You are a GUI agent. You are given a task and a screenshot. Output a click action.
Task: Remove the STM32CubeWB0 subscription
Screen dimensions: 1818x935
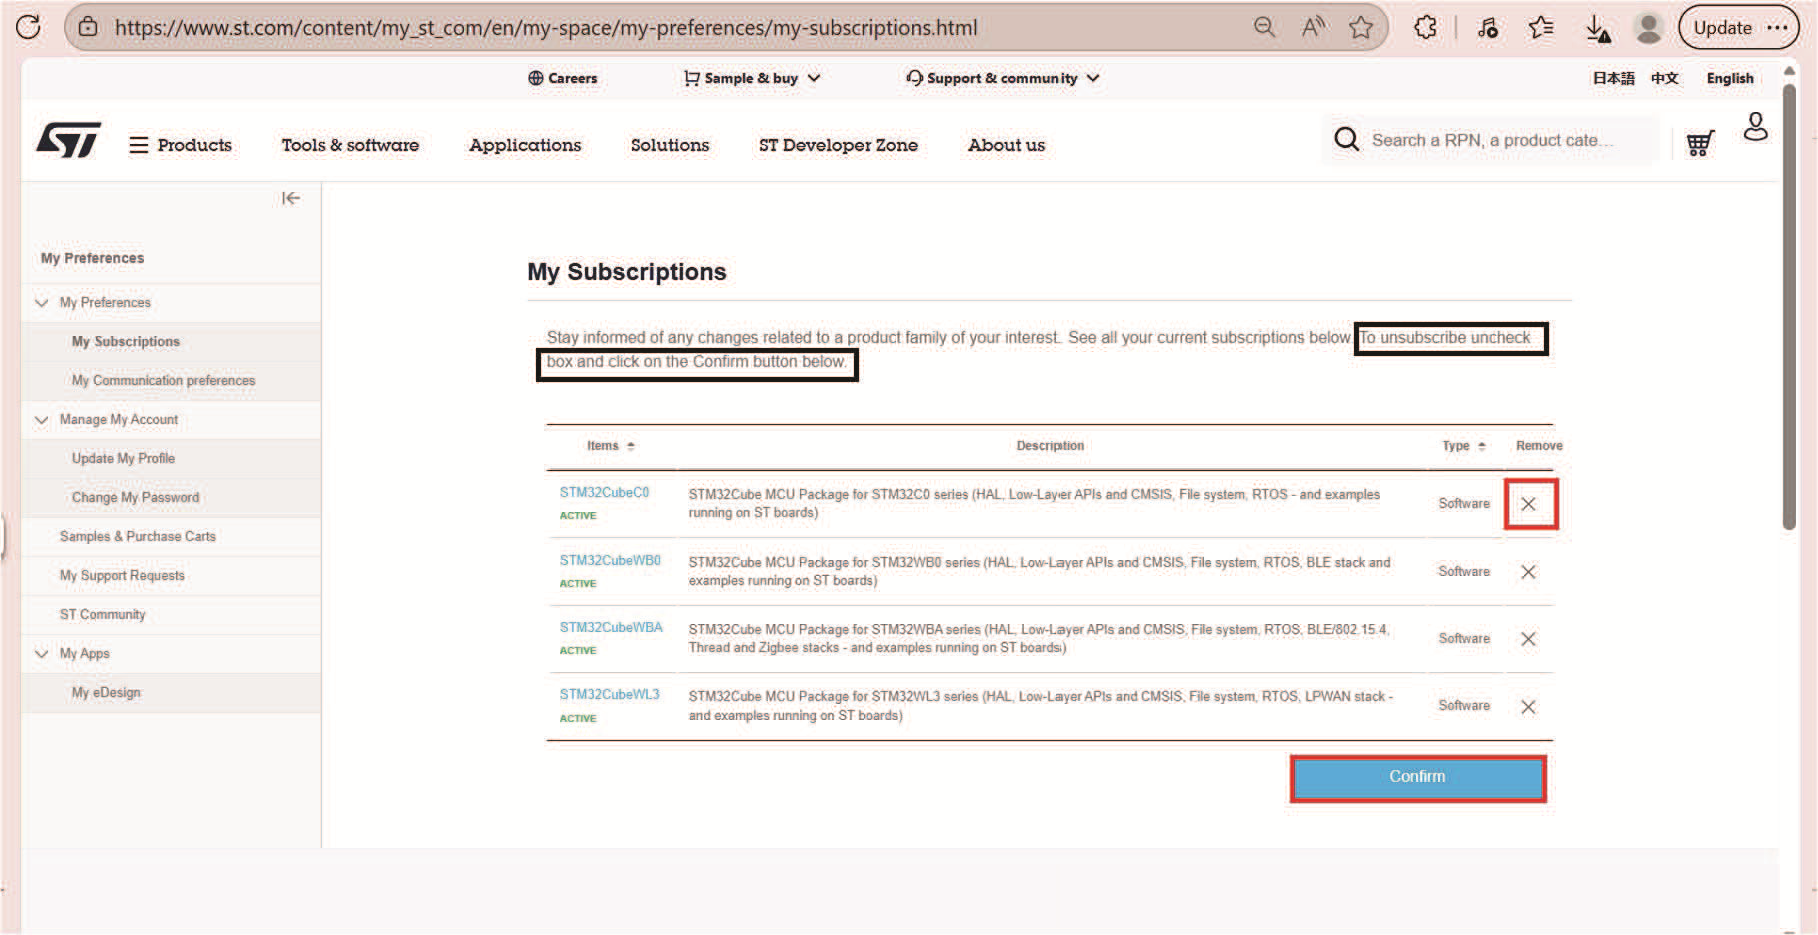1528,572
